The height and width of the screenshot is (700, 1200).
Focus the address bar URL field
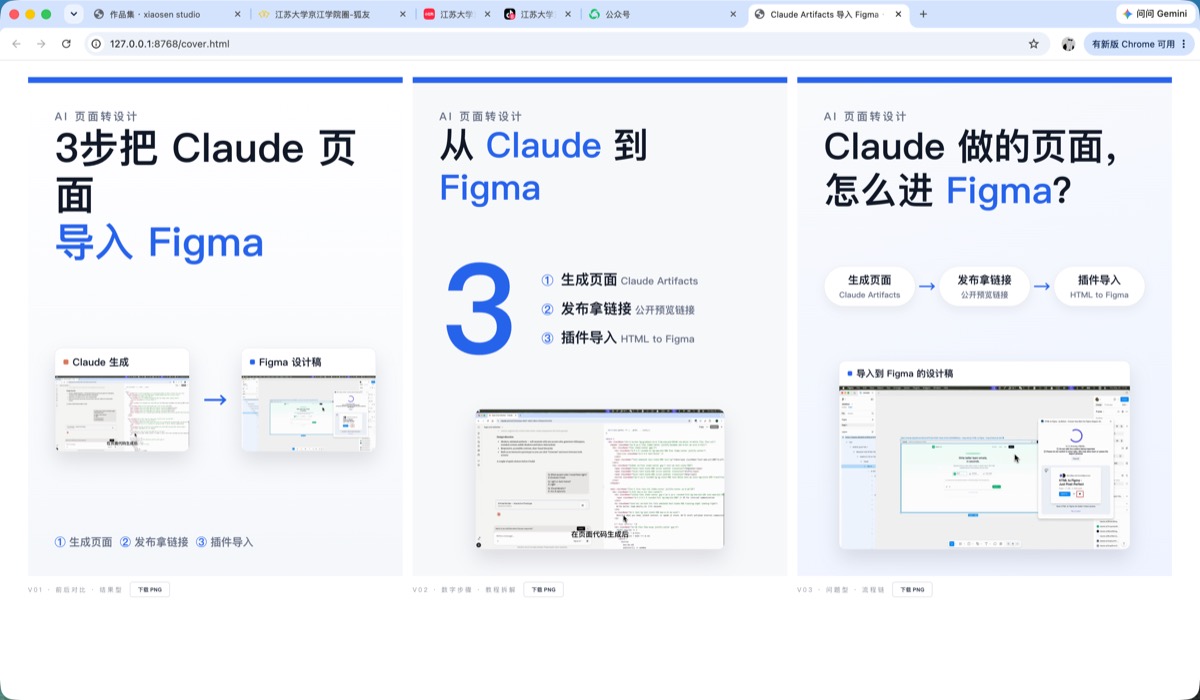[x=565, y=44]
